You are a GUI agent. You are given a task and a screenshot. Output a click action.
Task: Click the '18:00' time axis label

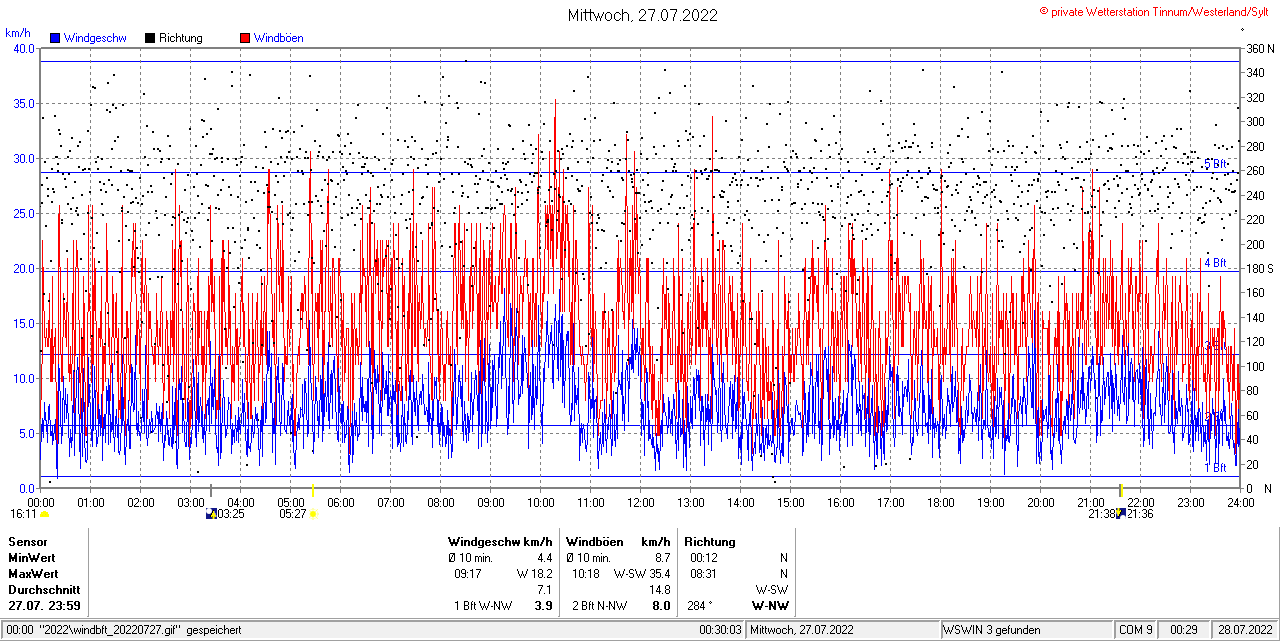pyautogui.click(x=941, y=502)
